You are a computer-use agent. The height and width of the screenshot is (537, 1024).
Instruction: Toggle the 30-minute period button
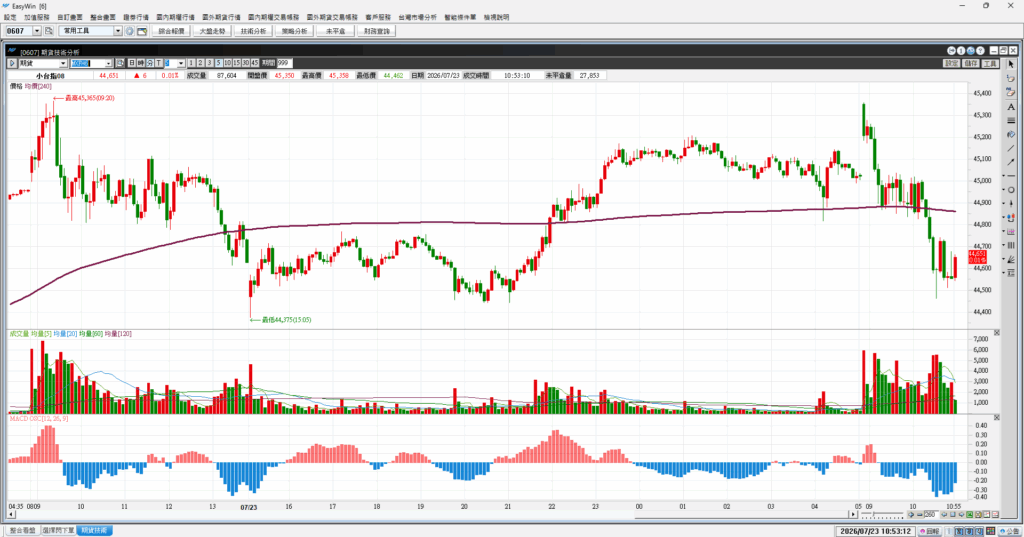[246, 63]
